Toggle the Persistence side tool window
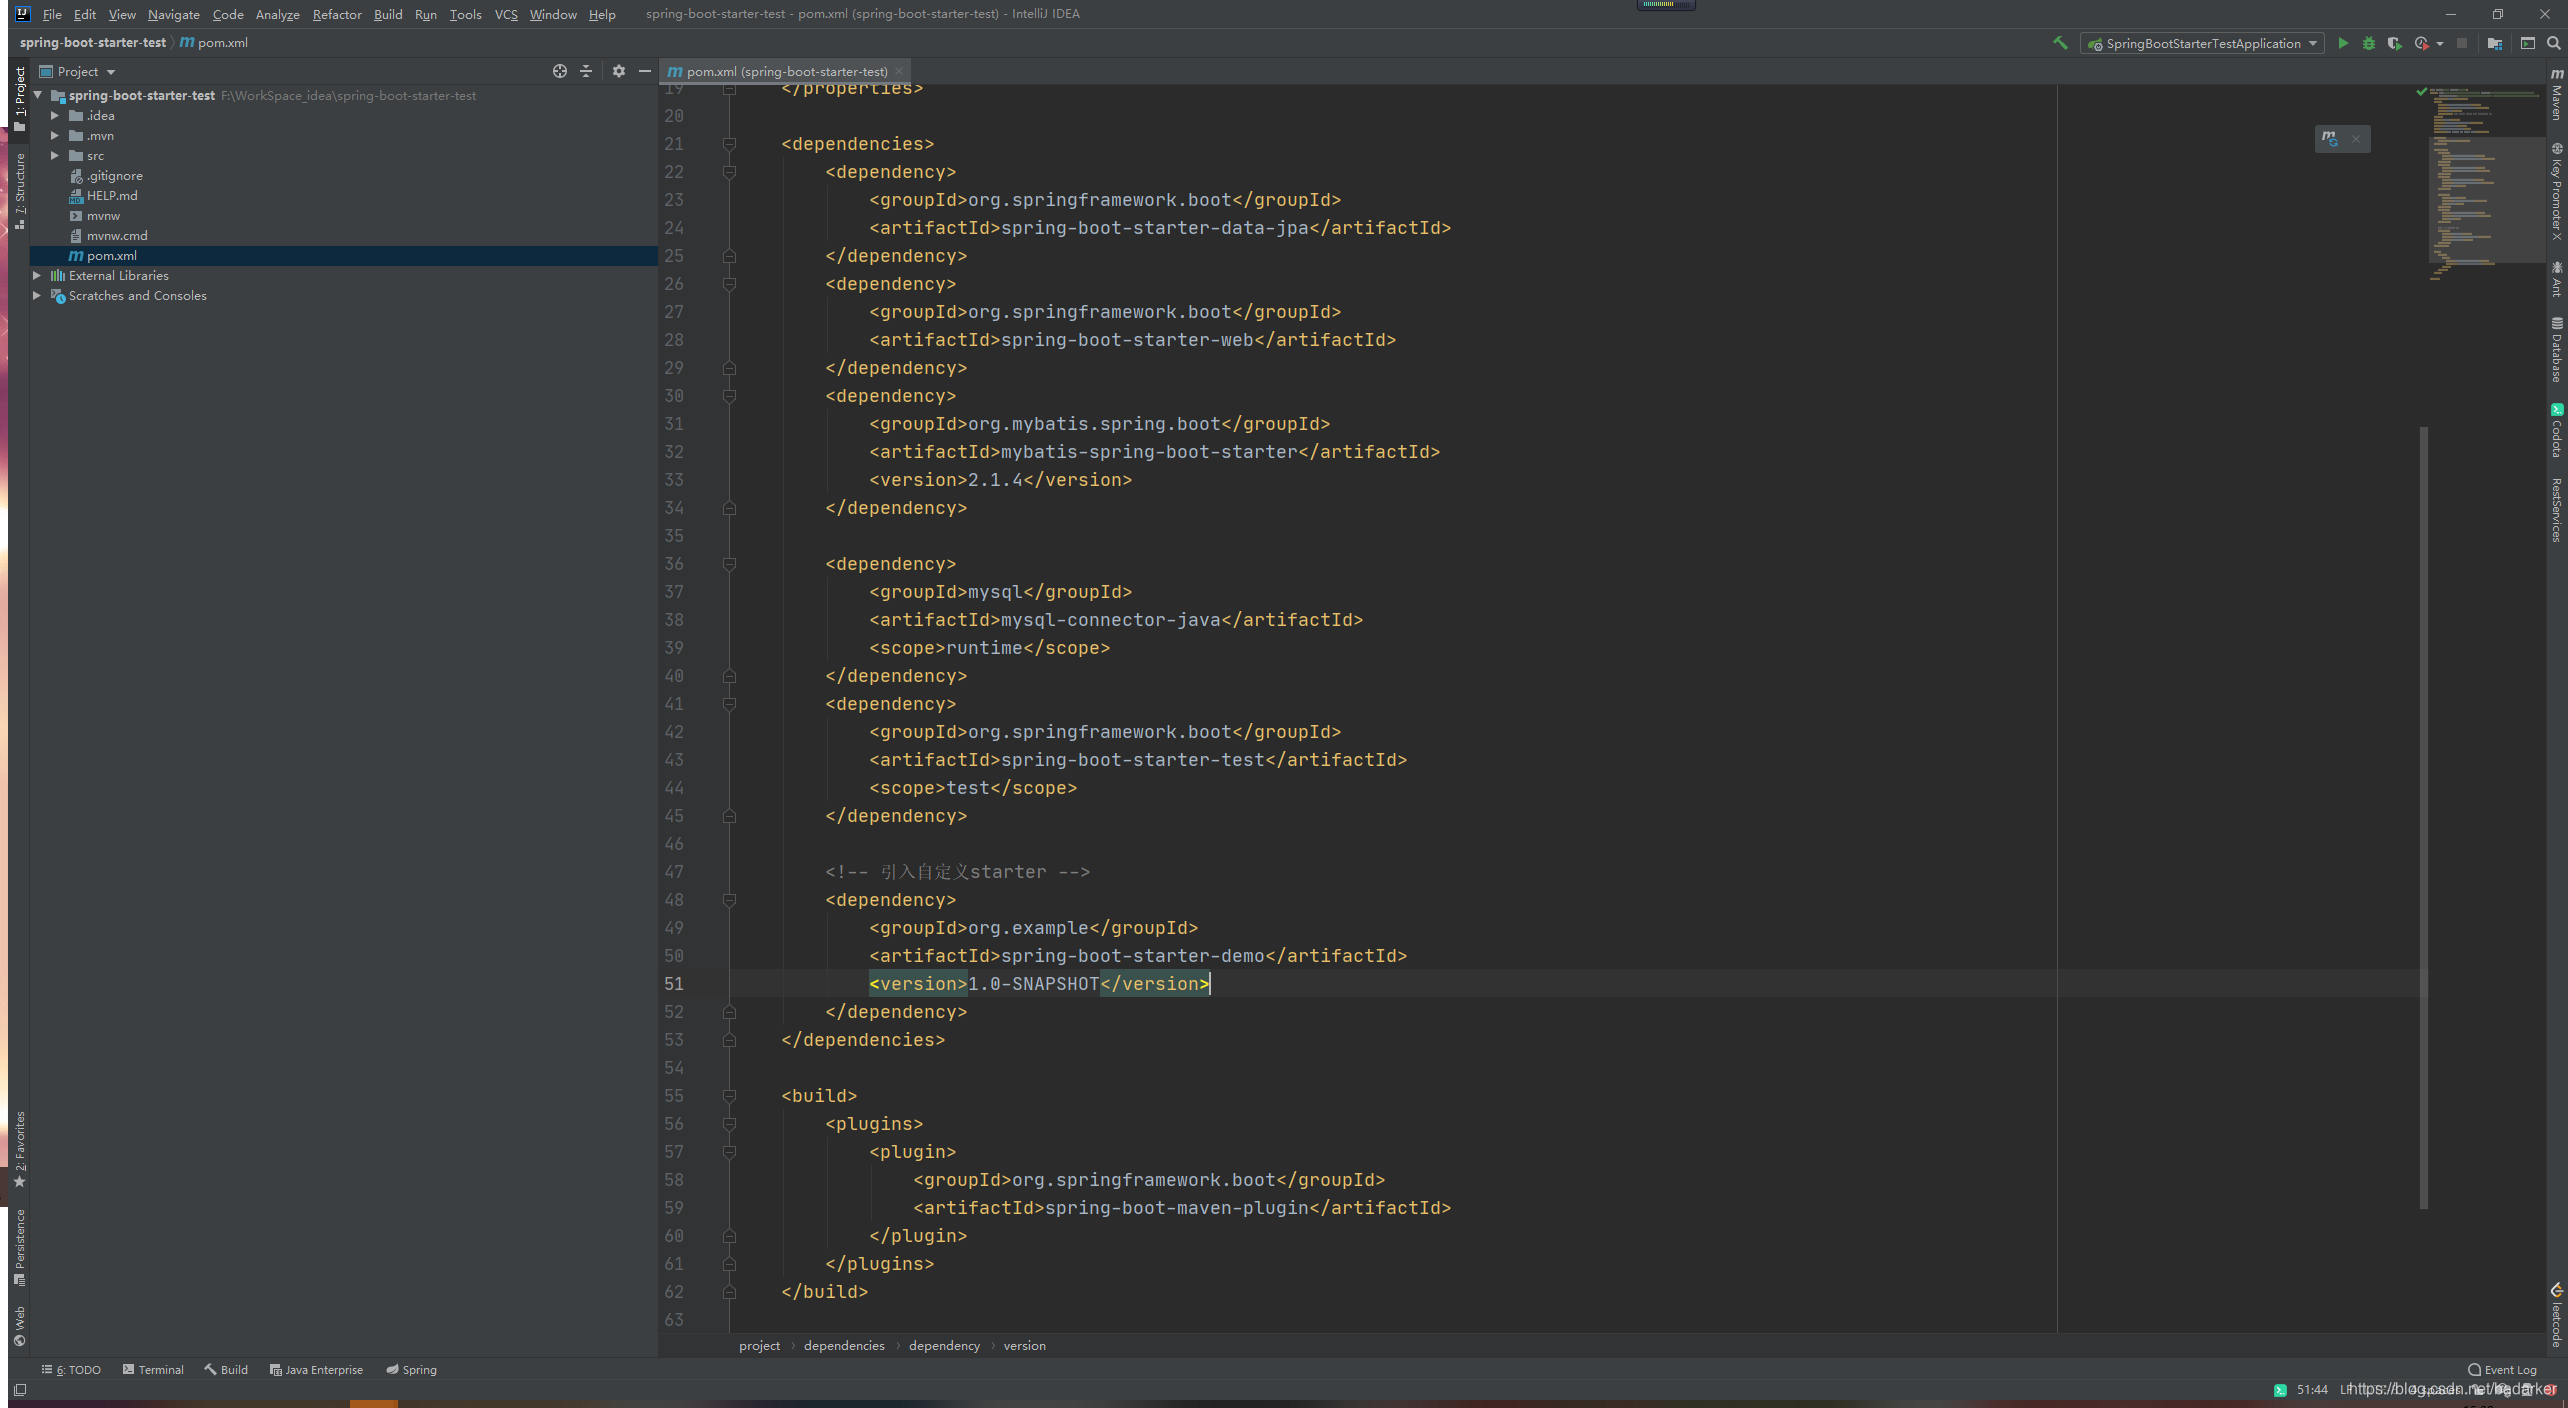The width and height of the screenshot is (2568, 1408). click(x=19, y=1247)
